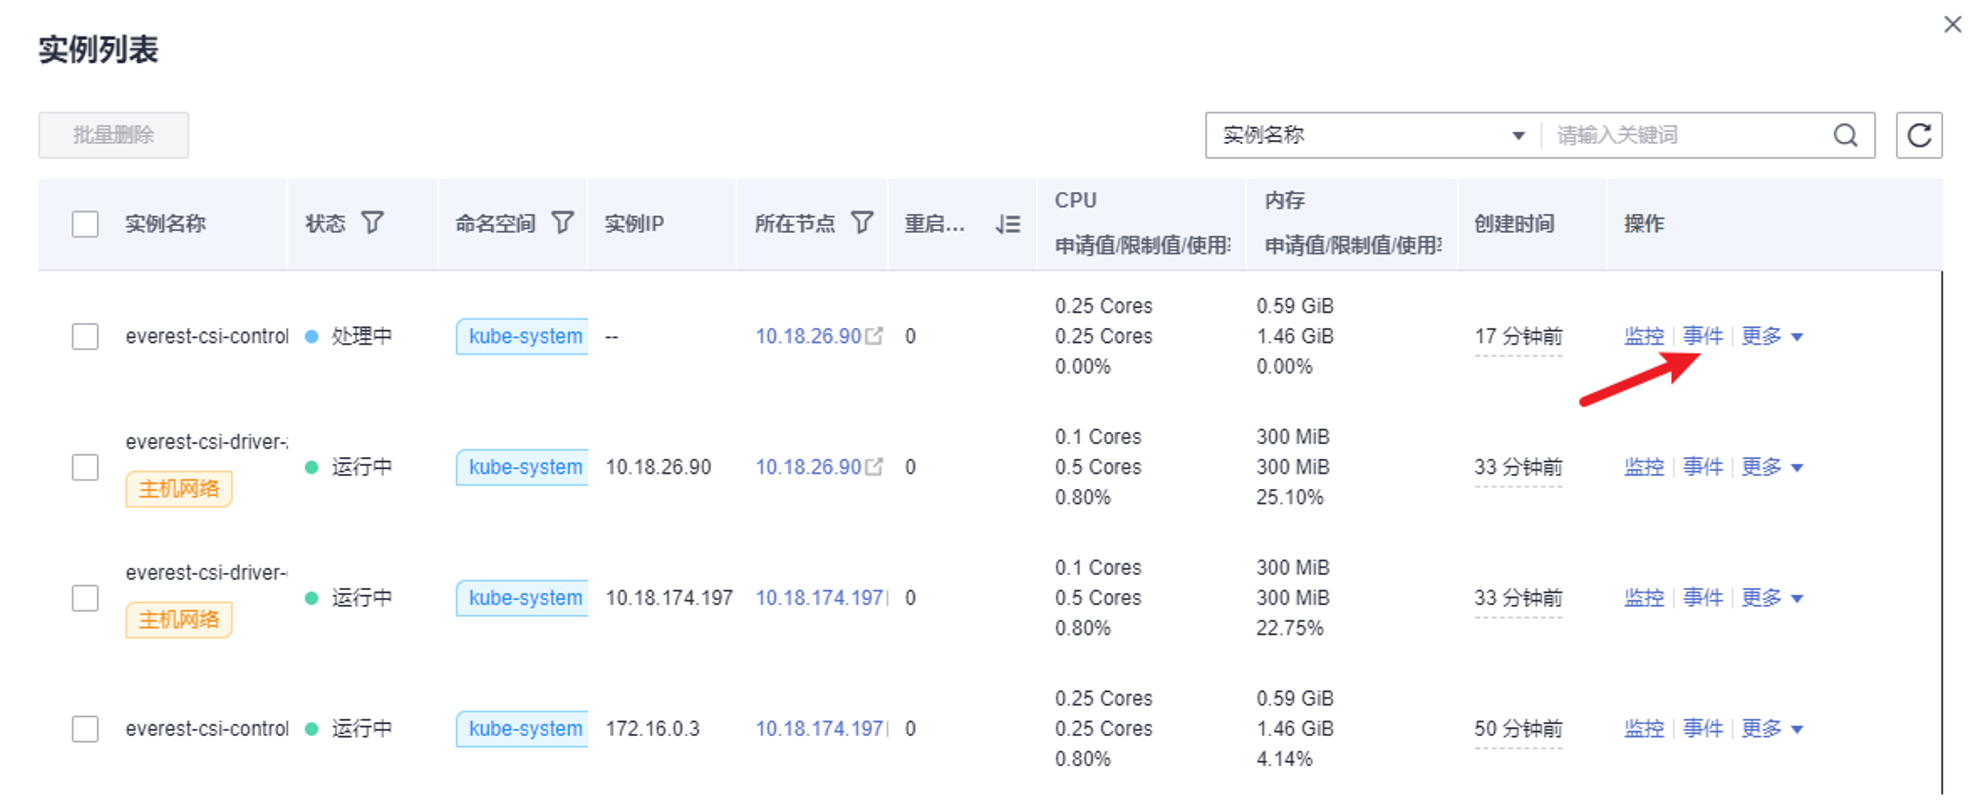1974x808 pixels.
Task: Open 事件 for the 处理中 instance
Action: pos(1702,336)
